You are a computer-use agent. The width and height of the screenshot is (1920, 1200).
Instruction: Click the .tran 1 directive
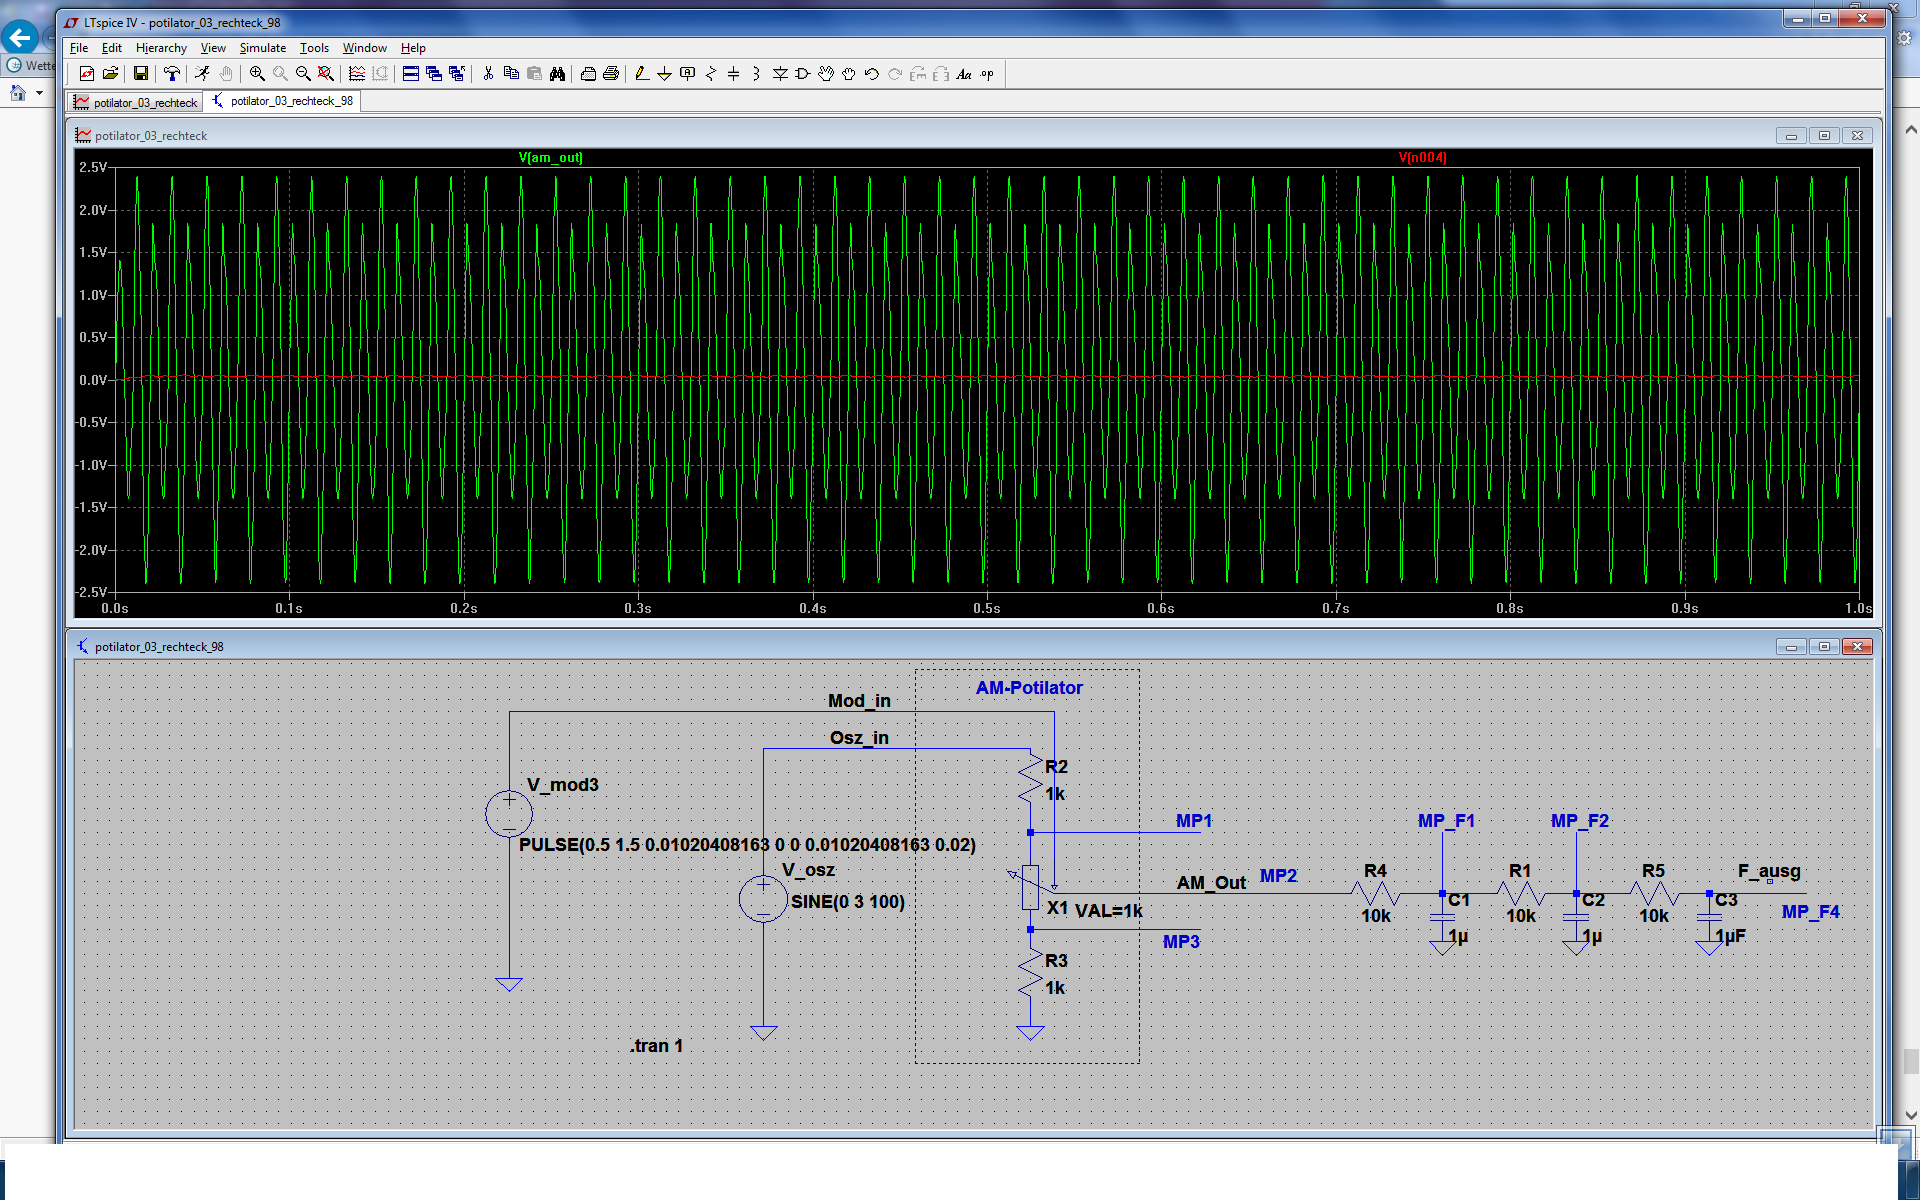point(656,1046)
